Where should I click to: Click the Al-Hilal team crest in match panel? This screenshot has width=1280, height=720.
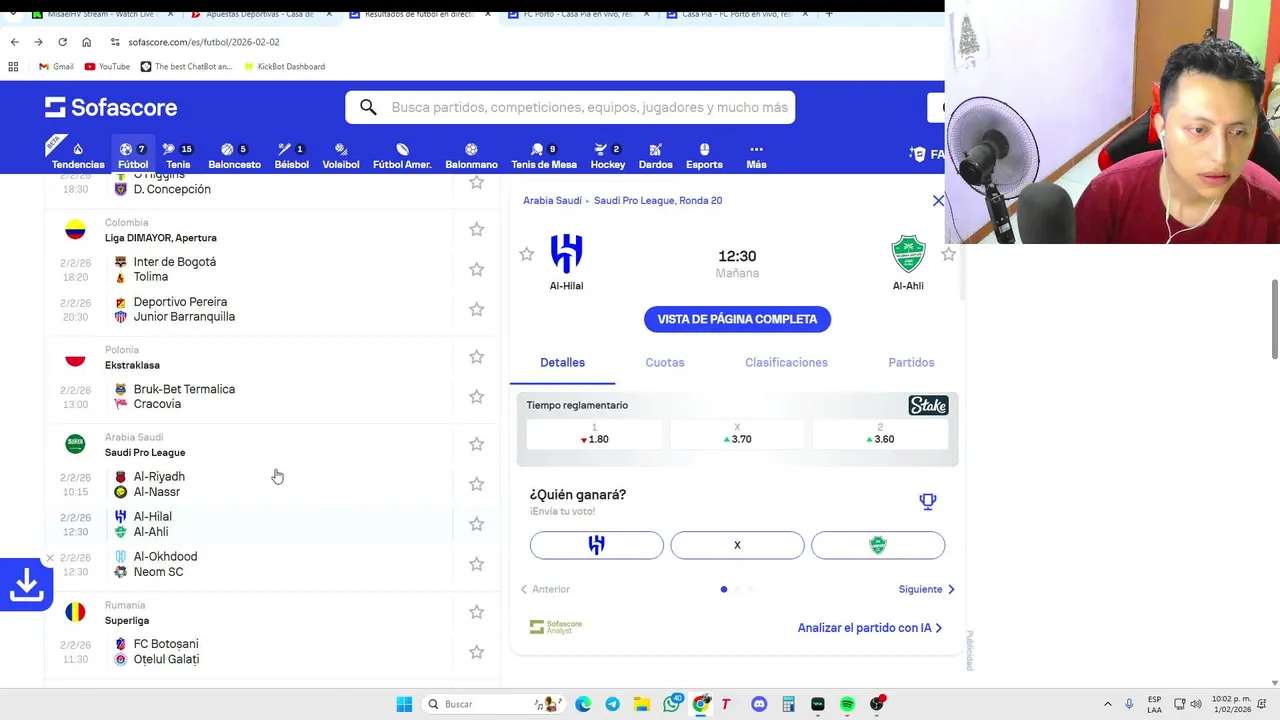click(566, 254)
